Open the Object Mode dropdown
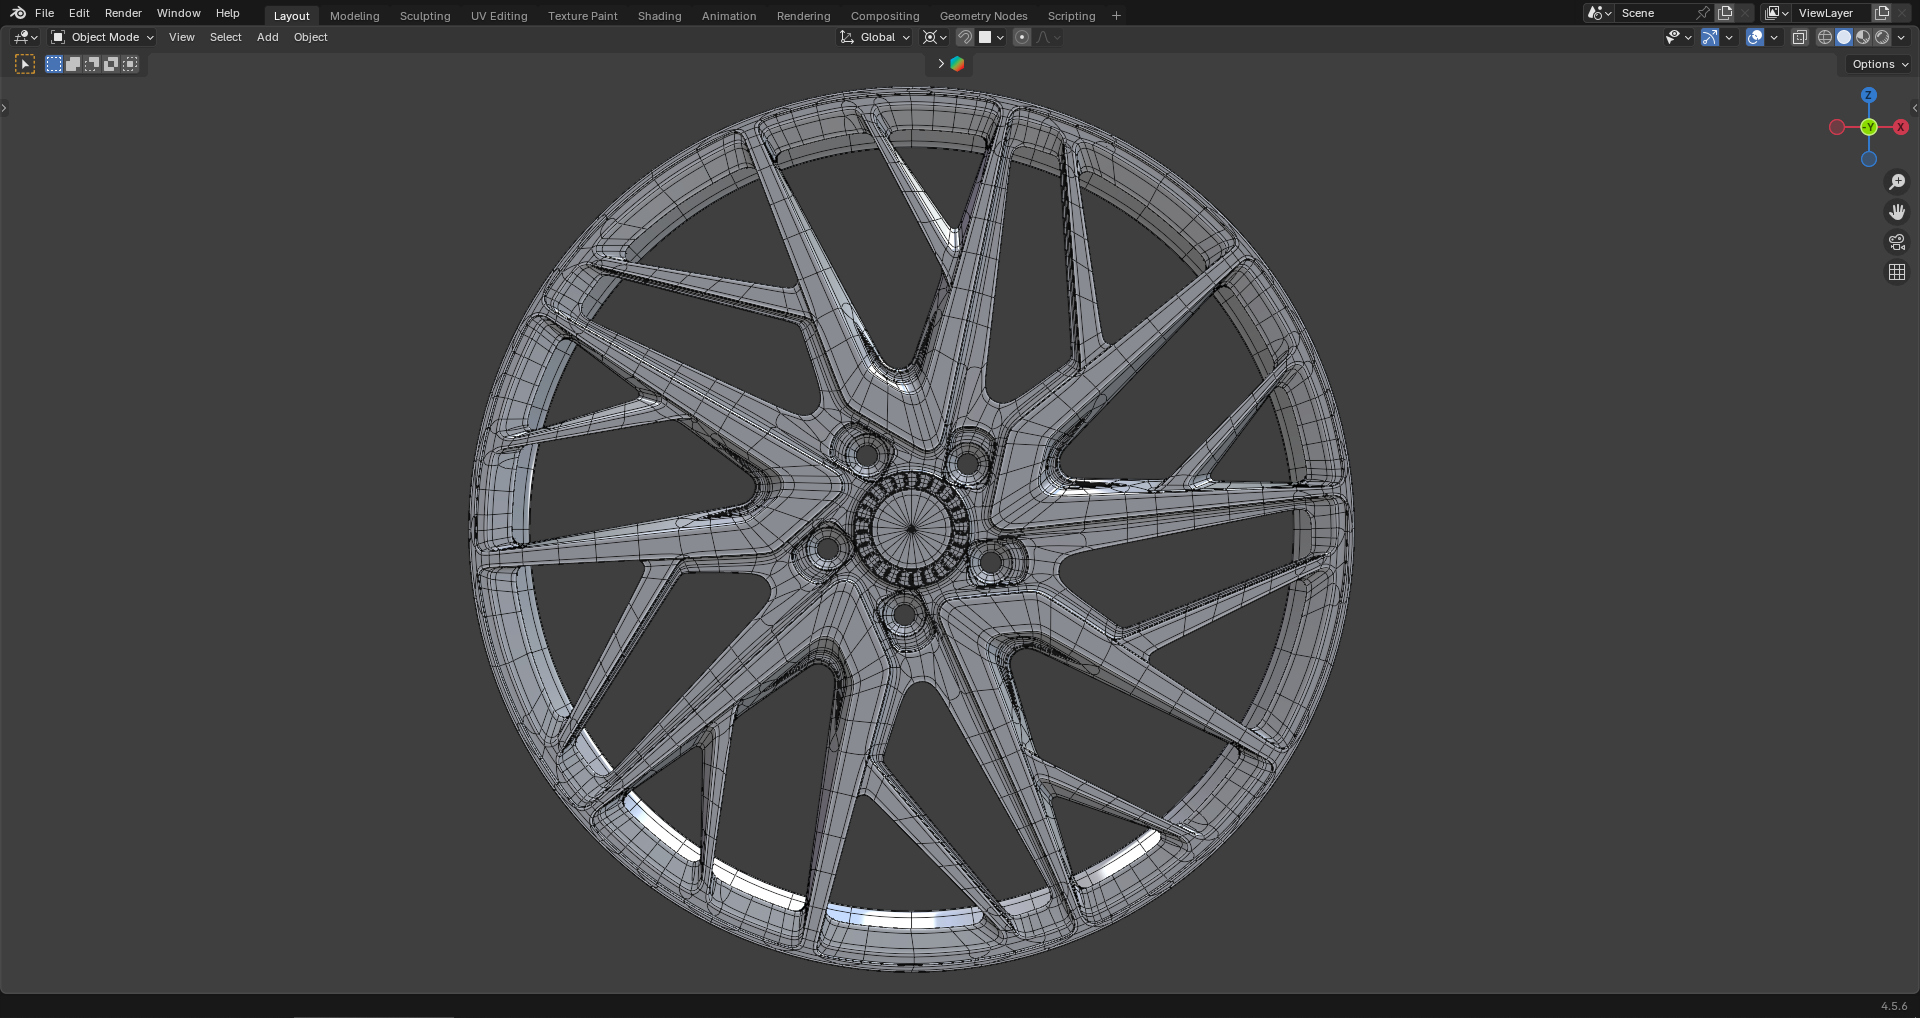 point(103,37)
